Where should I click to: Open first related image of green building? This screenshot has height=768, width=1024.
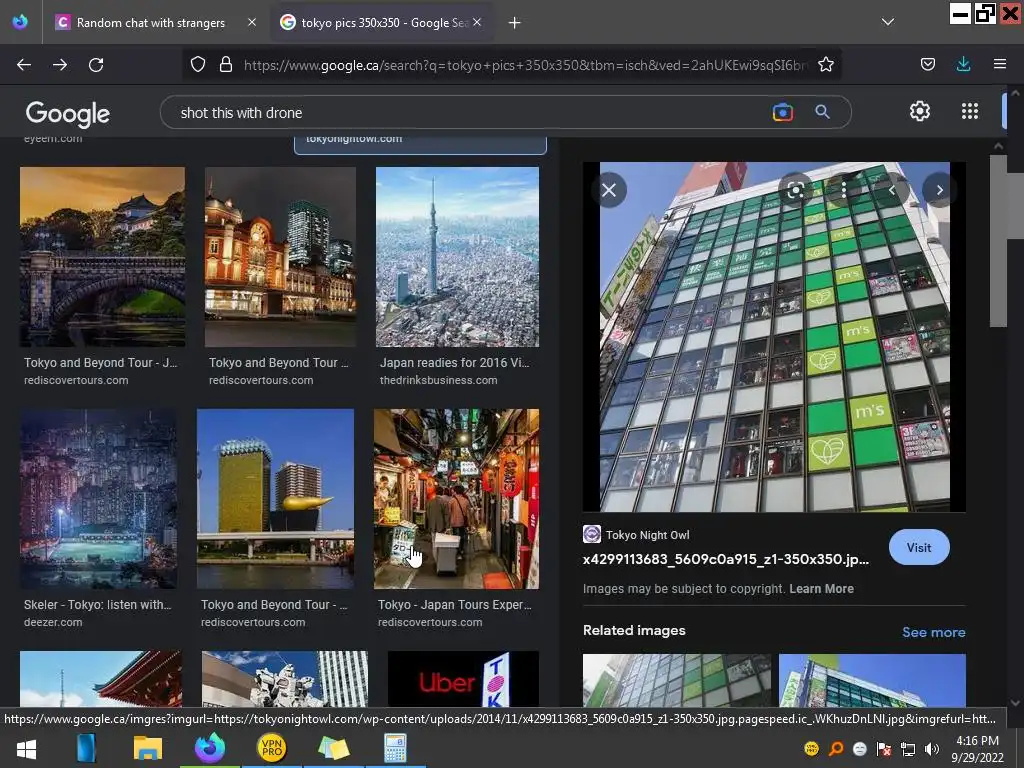677,680
